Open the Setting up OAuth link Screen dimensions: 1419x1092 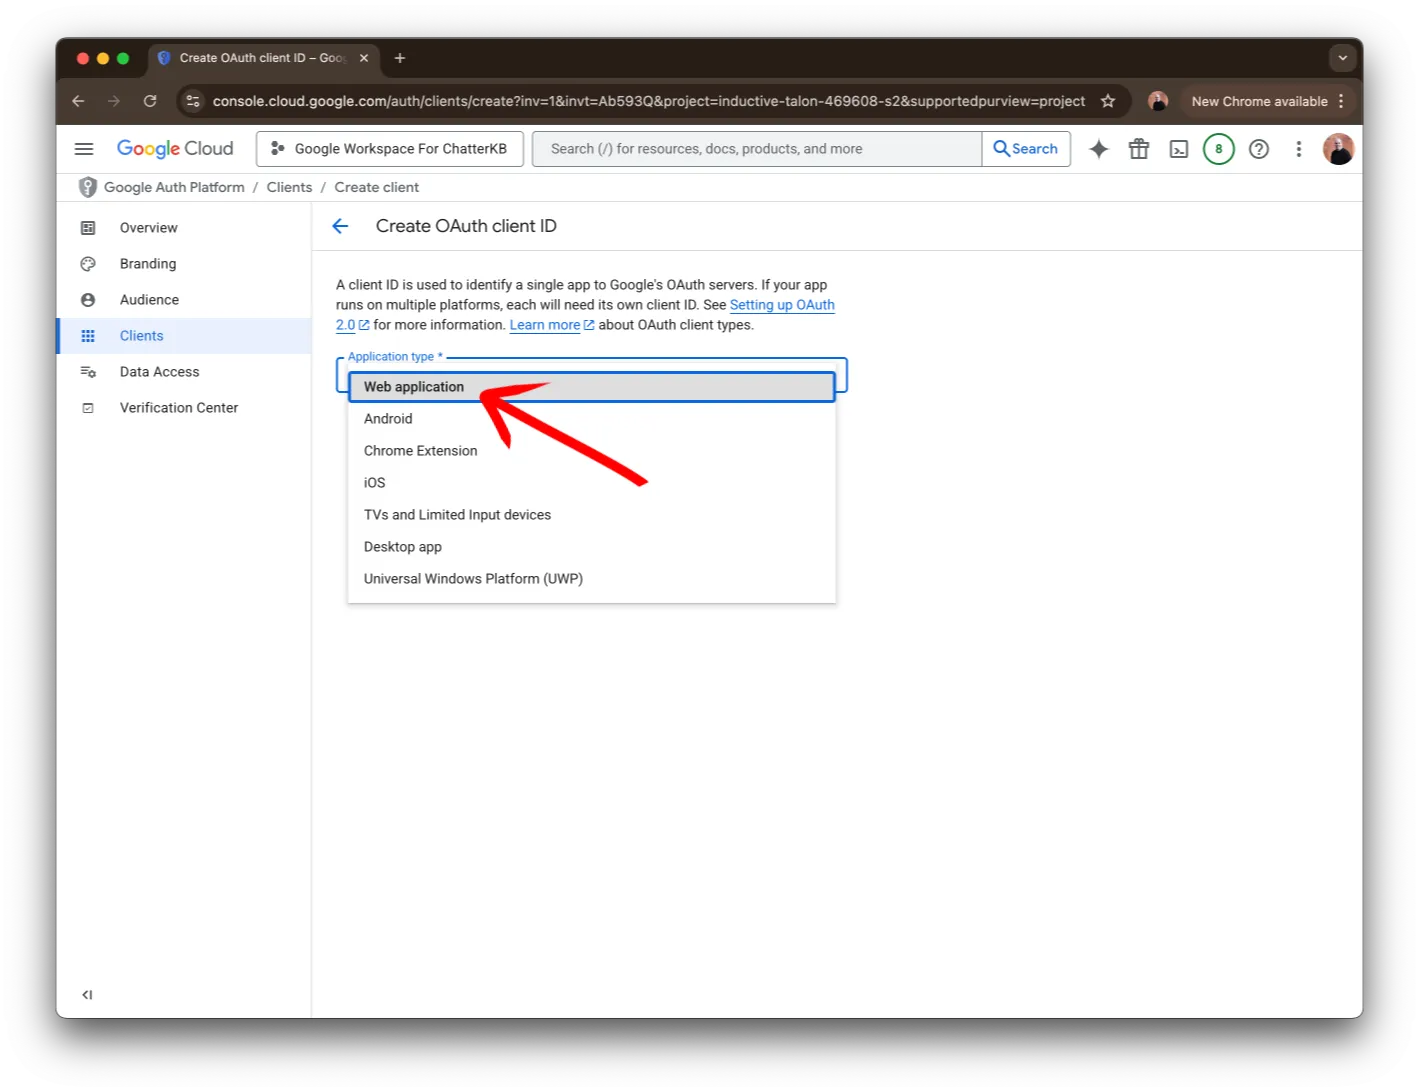tap(782, 305)
